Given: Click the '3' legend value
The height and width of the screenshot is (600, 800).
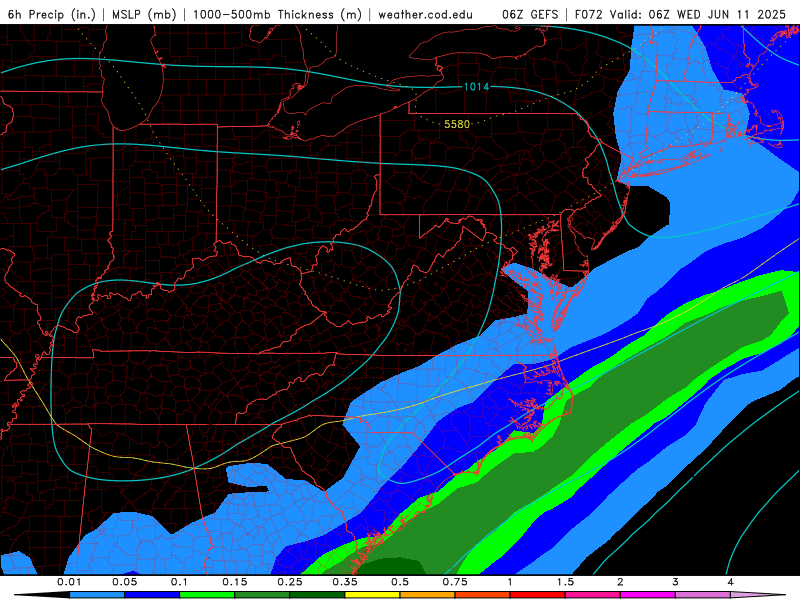Looking at the screenshot, I should 675,582.
